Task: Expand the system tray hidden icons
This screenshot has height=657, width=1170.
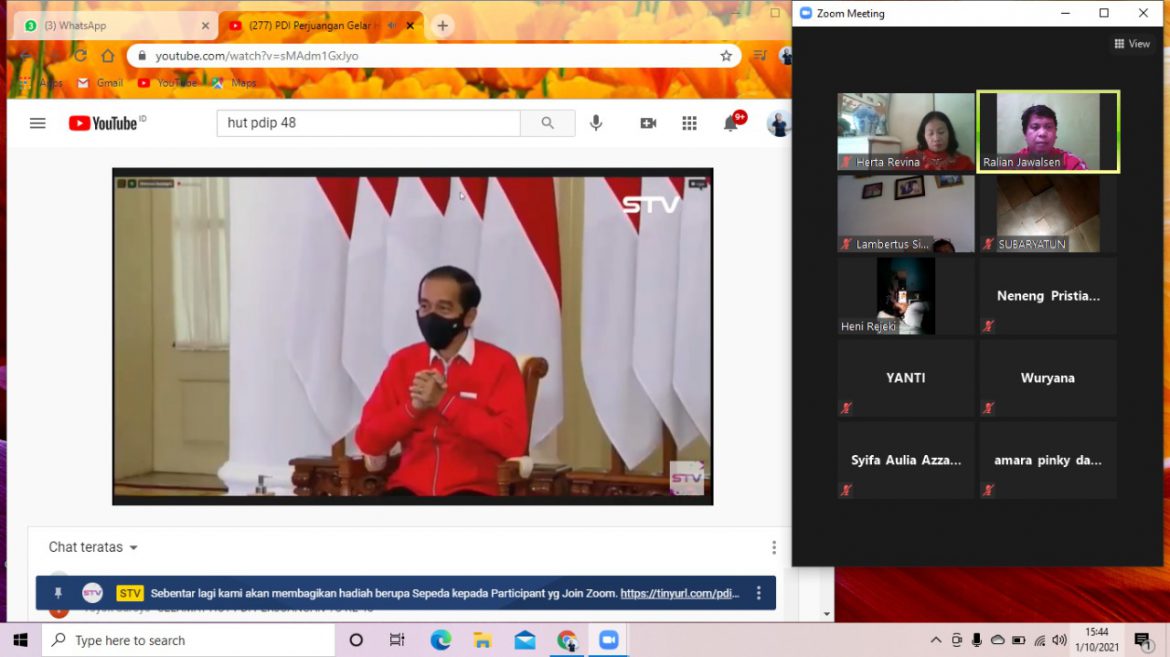Action: pyautogui.click(x=935, y=639)
